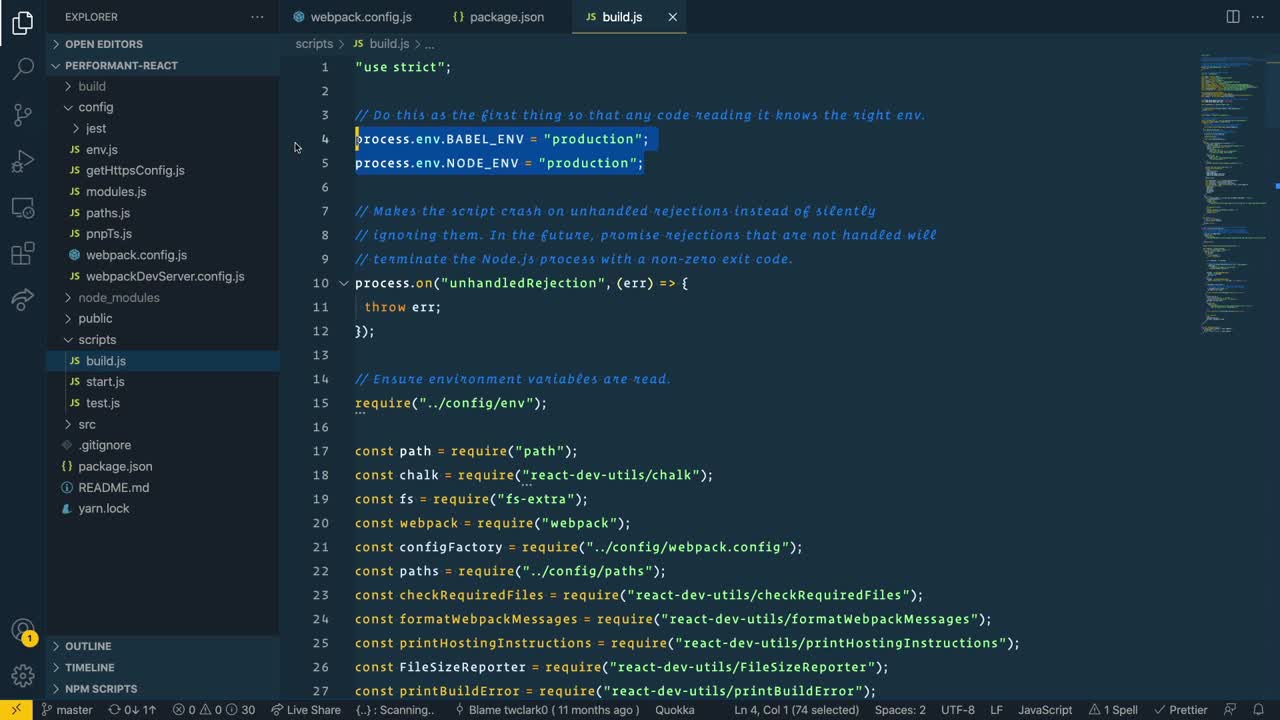Open the Live Share activity icon
The image size is (1280, 720).
tap(22, 299)
